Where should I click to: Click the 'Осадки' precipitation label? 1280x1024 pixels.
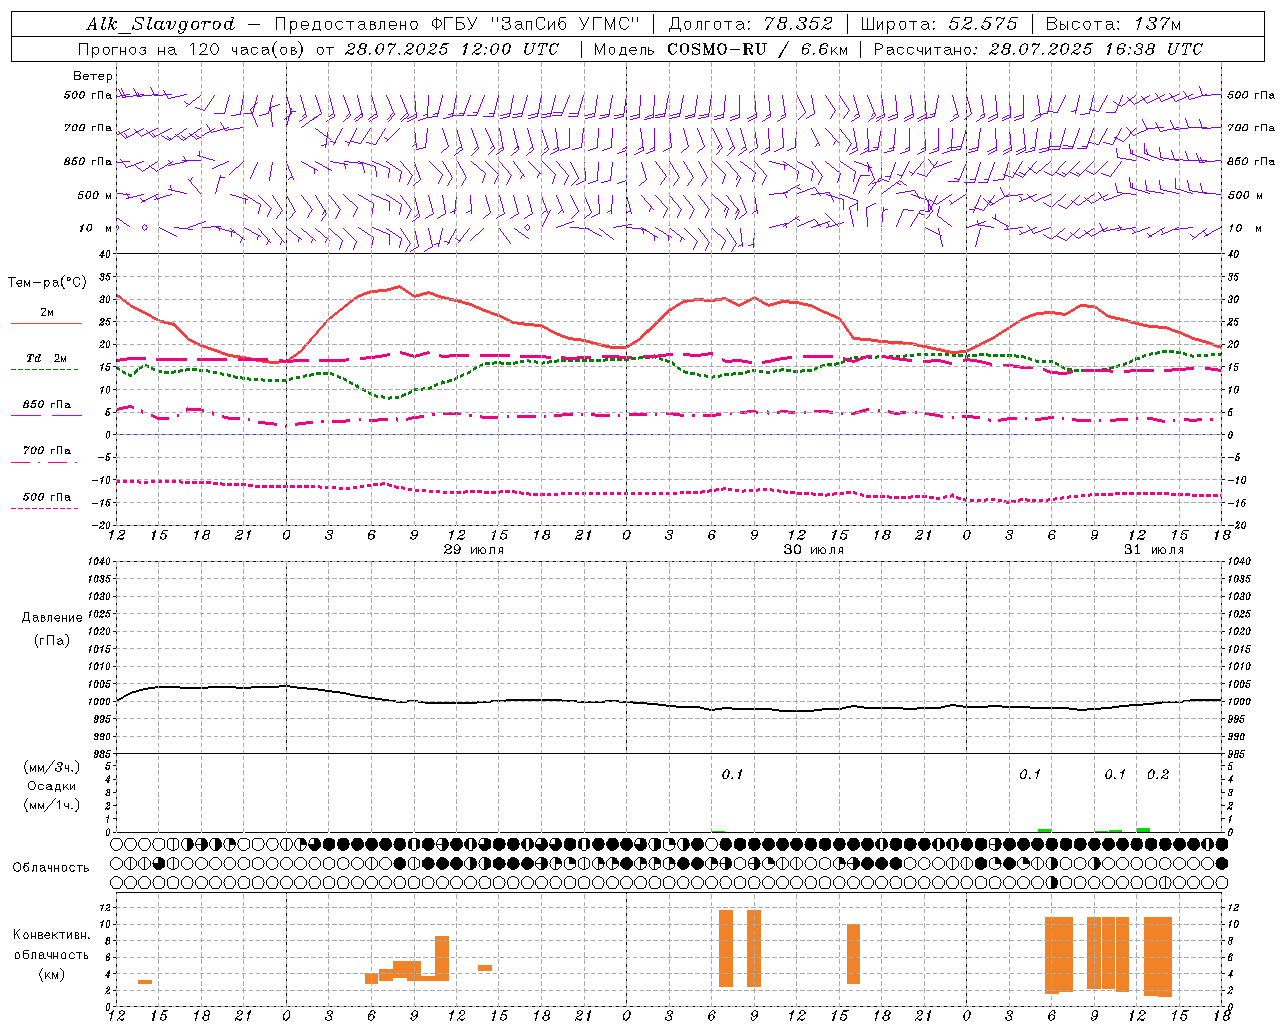point(52,786)
